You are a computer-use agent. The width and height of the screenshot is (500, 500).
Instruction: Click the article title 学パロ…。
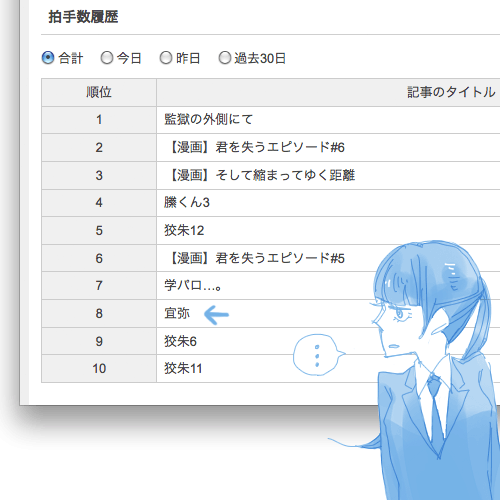point(193,285)
